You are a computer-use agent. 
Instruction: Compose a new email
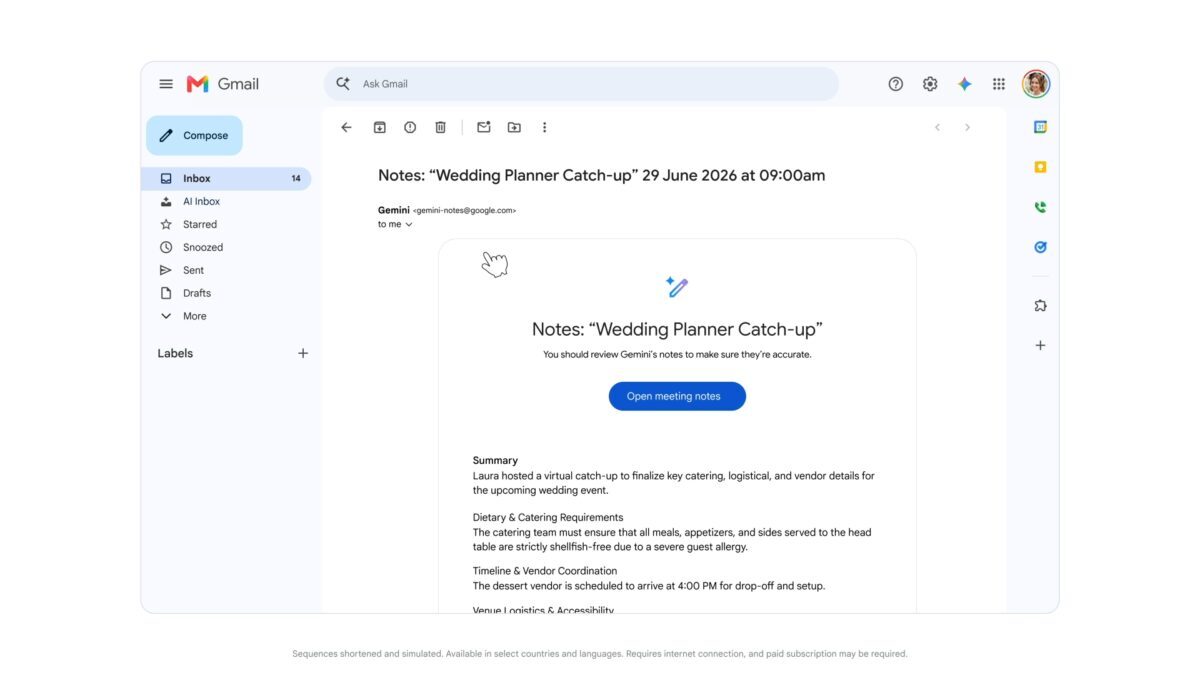pyautogui.click(x=194, y=135)
